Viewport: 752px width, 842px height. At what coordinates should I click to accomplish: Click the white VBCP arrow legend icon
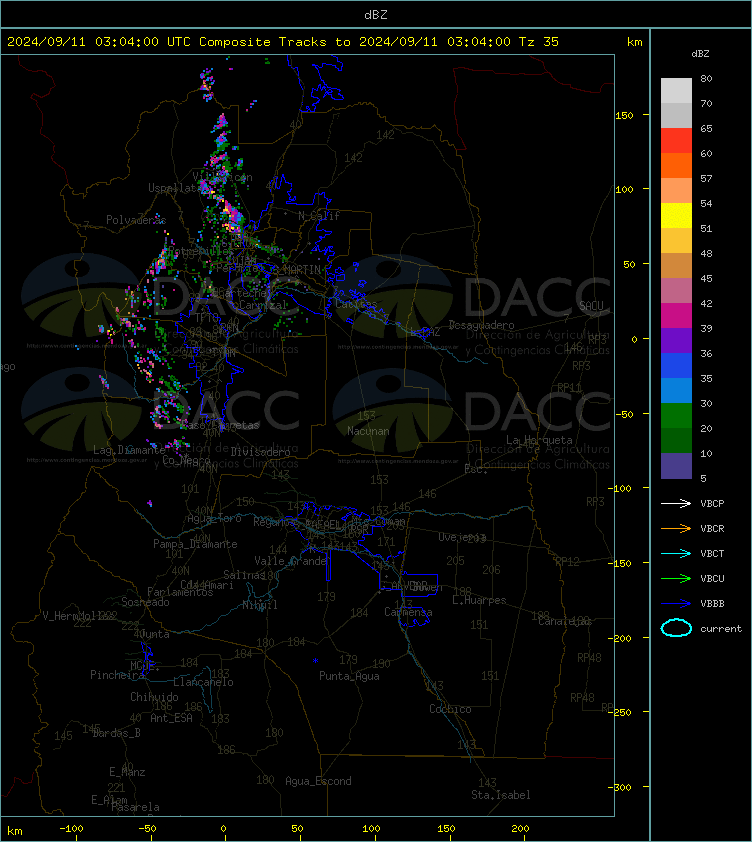[676, 503]
